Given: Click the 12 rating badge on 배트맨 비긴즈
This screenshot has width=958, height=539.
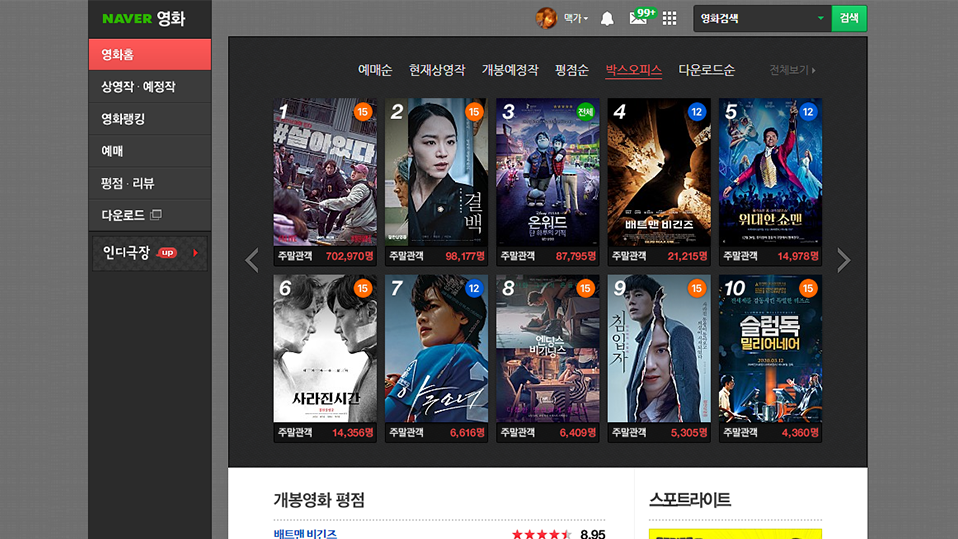Looking at the screenshot, I should click(697, 112).
